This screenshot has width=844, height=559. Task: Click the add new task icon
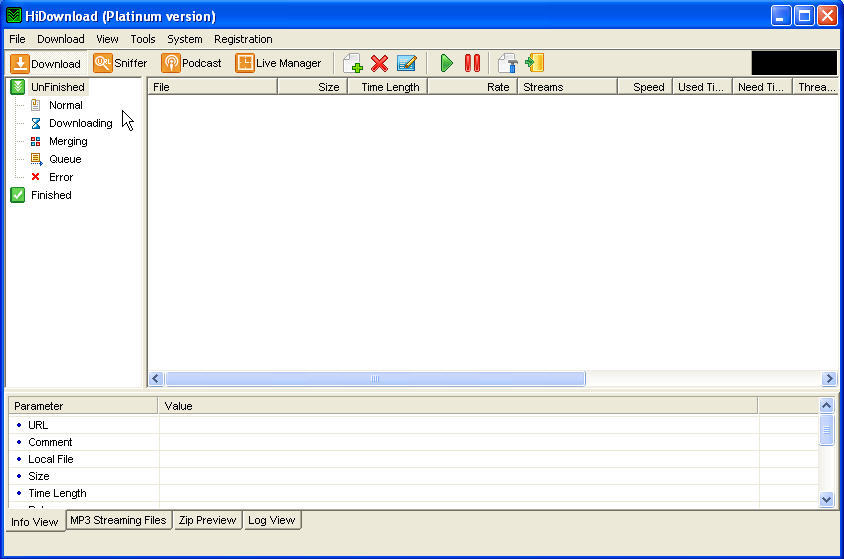[x=353, y=63]
